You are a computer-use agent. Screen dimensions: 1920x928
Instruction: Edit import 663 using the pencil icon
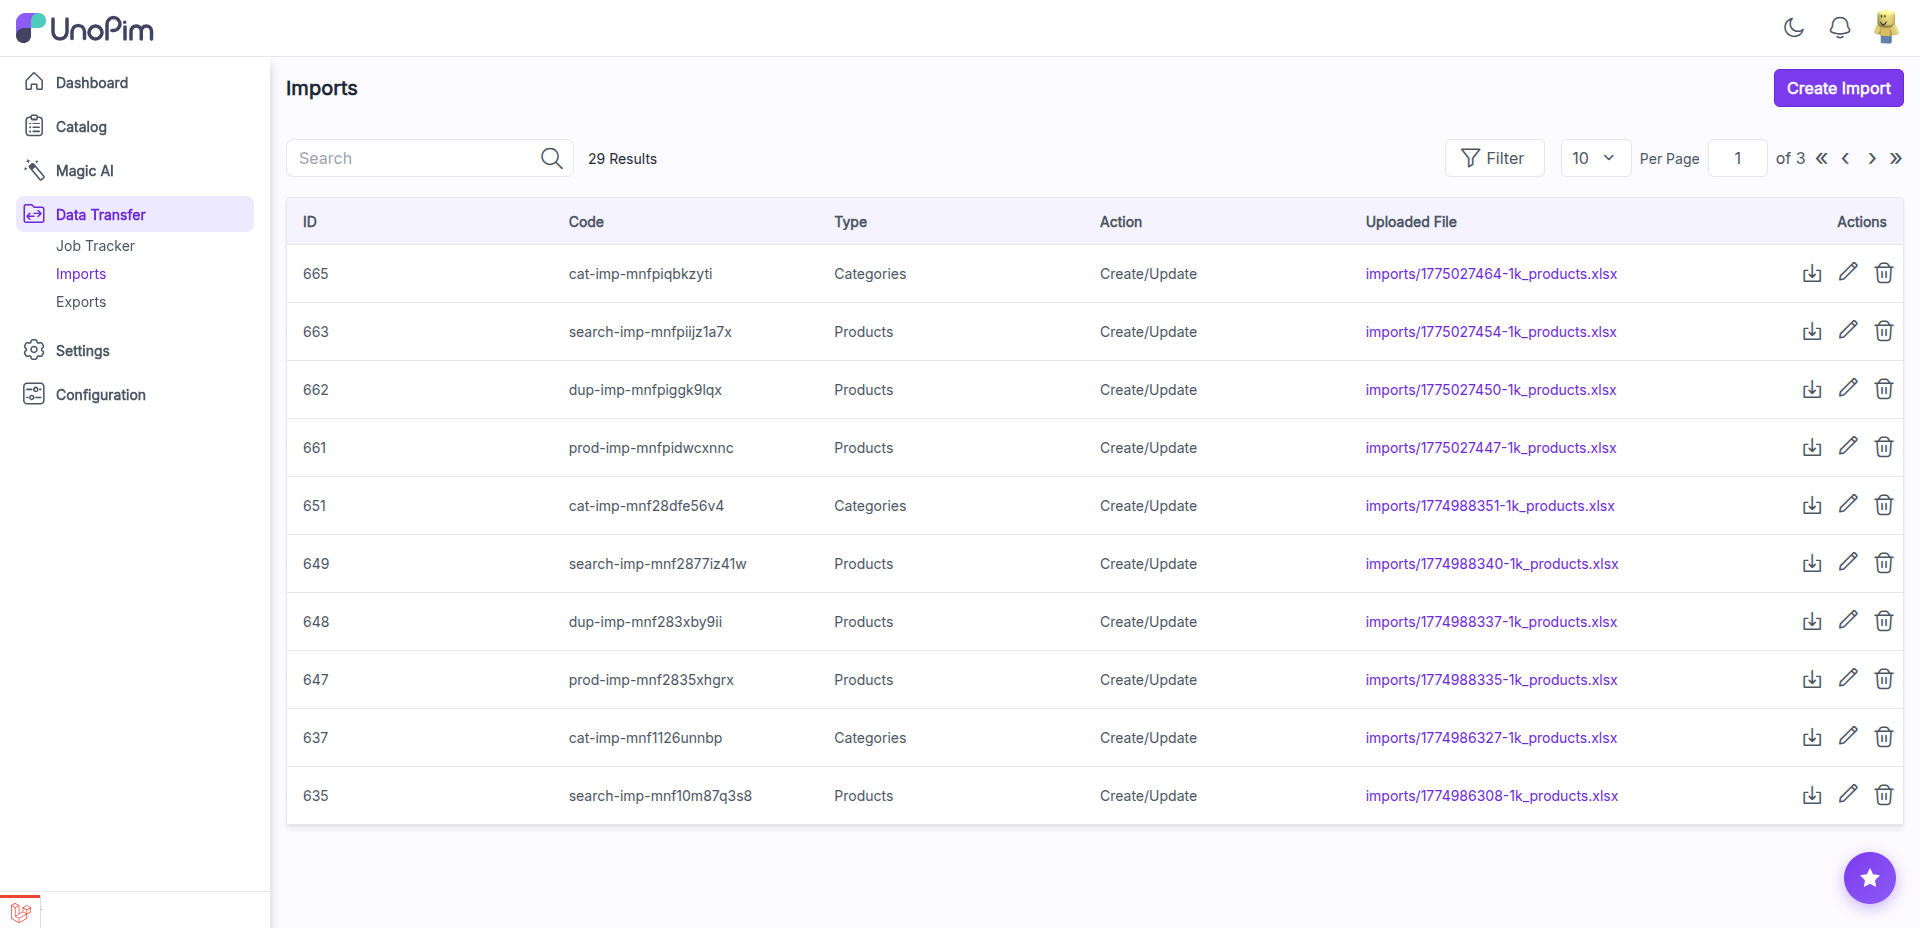pos(1847,330)
